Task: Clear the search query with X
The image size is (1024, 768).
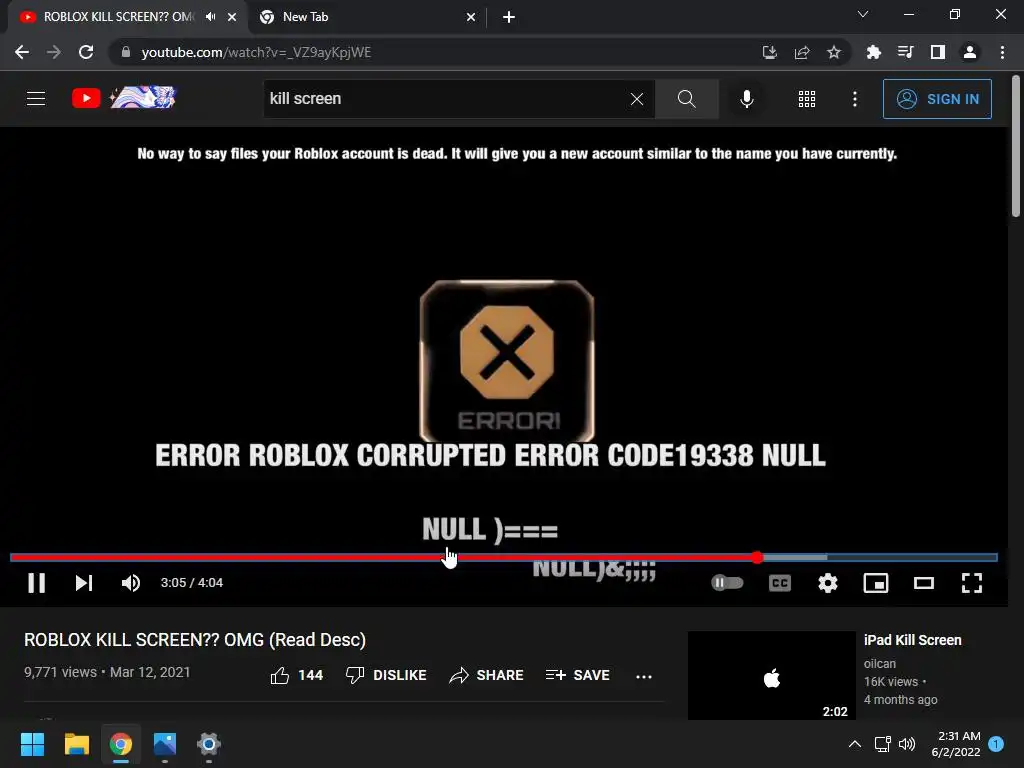Action: coord(637,99)
